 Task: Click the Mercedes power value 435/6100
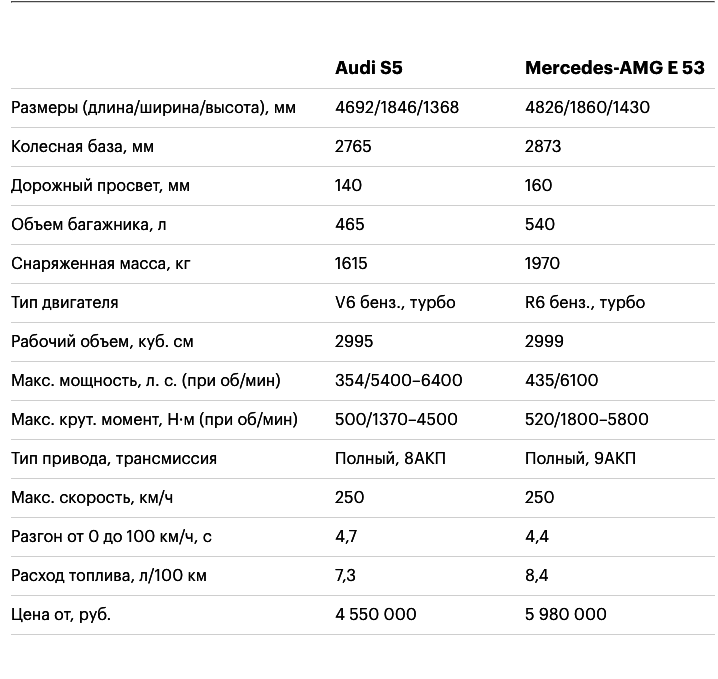click(562, 380)
